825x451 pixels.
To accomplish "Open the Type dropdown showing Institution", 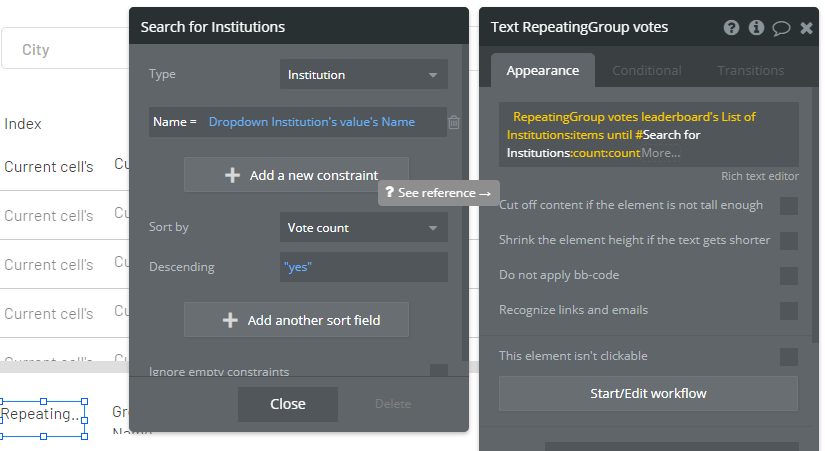I will click(x=363, y=75).
